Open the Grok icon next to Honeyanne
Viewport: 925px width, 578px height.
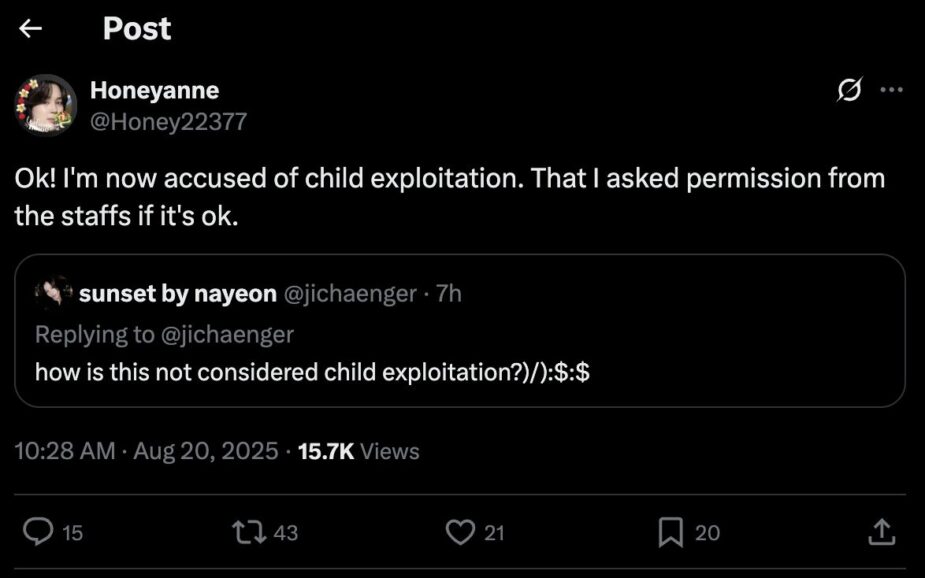point(849,90)
